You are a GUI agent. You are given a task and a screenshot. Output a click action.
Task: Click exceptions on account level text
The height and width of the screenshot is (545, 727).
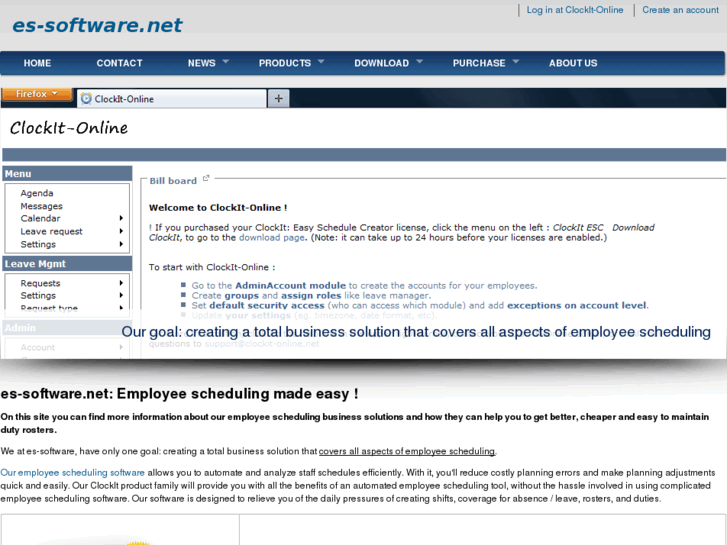pos(577,305)
